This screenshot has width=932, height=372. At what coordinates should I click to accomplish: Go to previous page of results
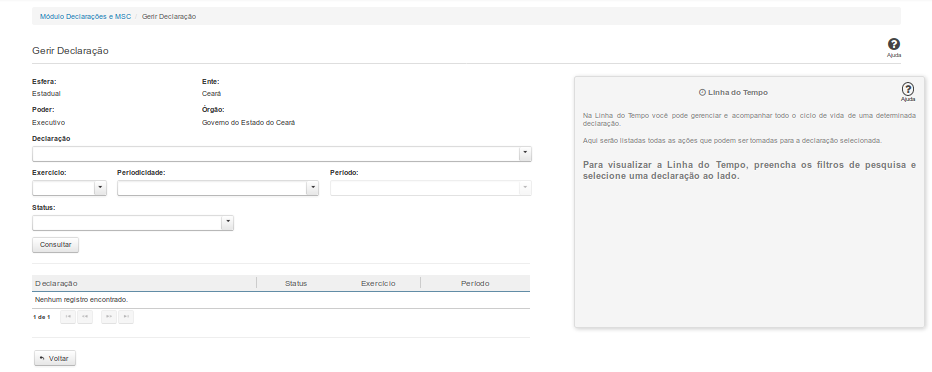(85, 317)
